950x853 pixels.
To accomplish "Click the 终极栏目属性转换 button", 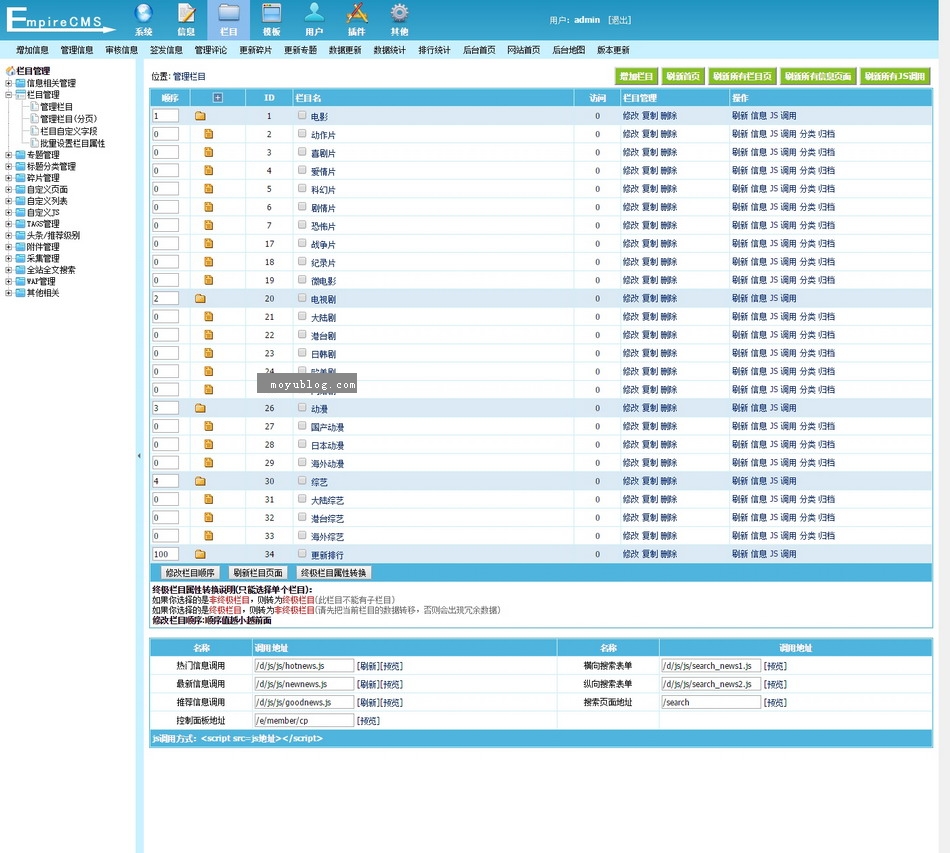I will [x=333, y=573].
